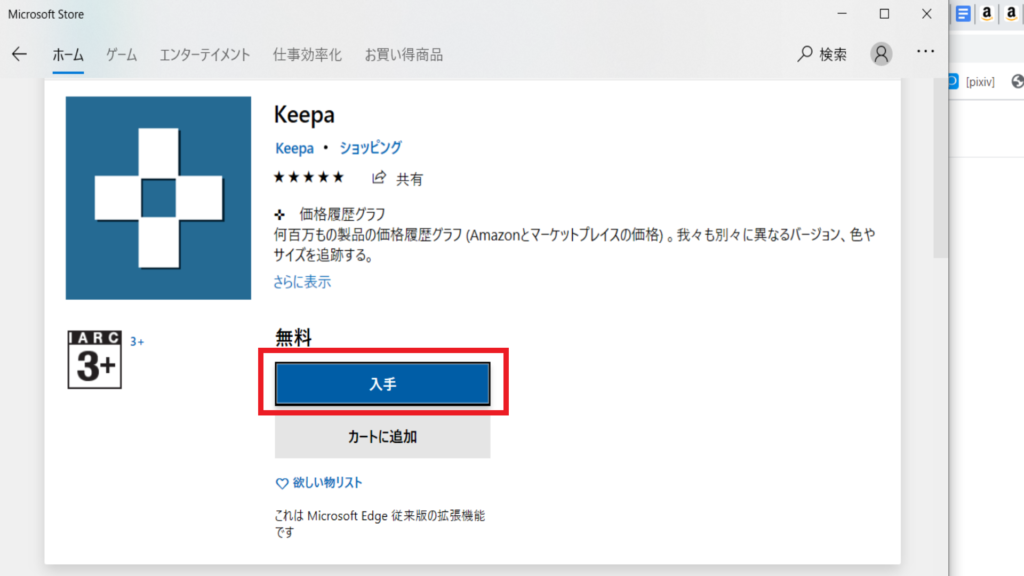Click the vertical scrollbar of the Store
The image size is (1024, 576).
[940, 168]
